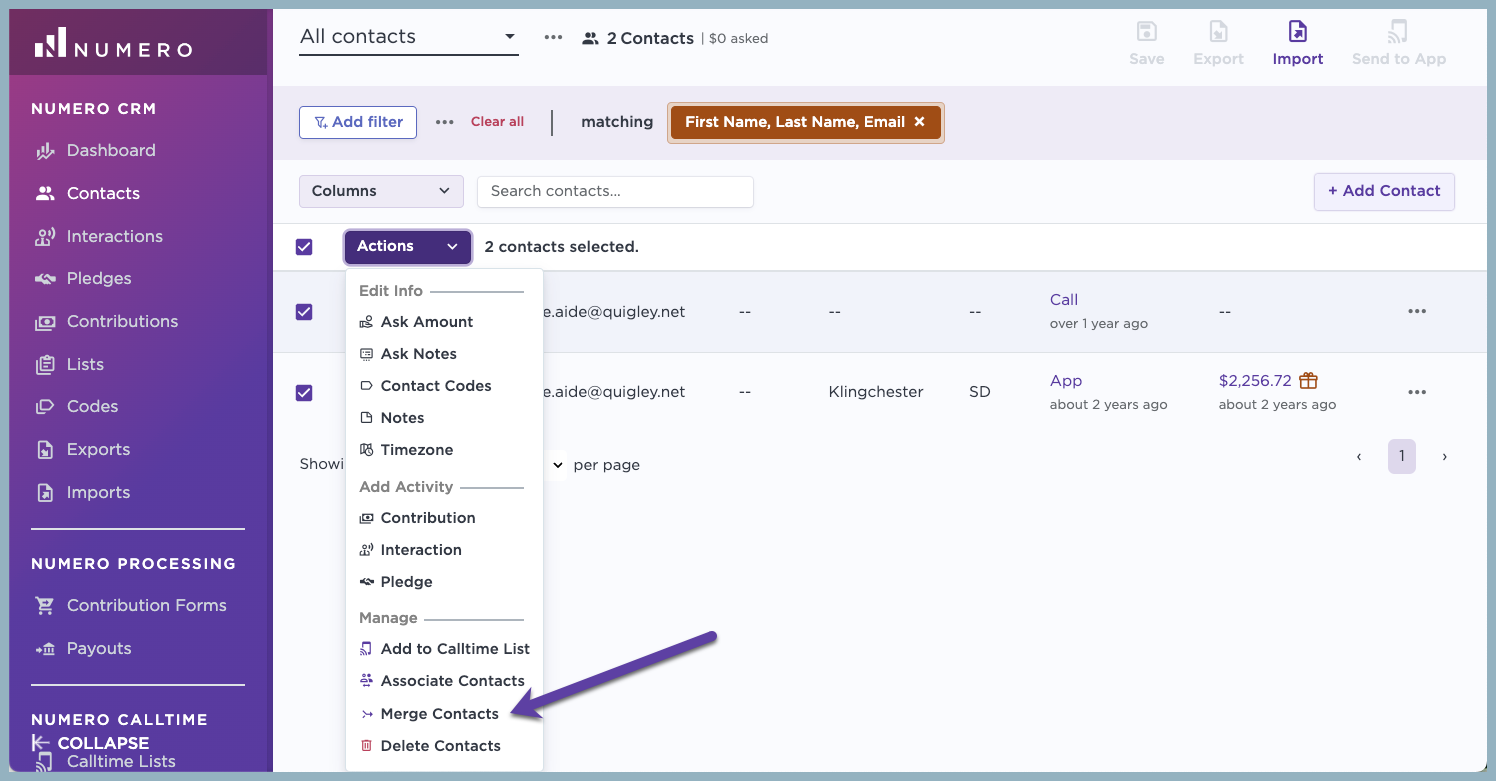This screenshot has height=781, width=1496.
Task: Click the Klingchester city cell
Action: [876, 392]
